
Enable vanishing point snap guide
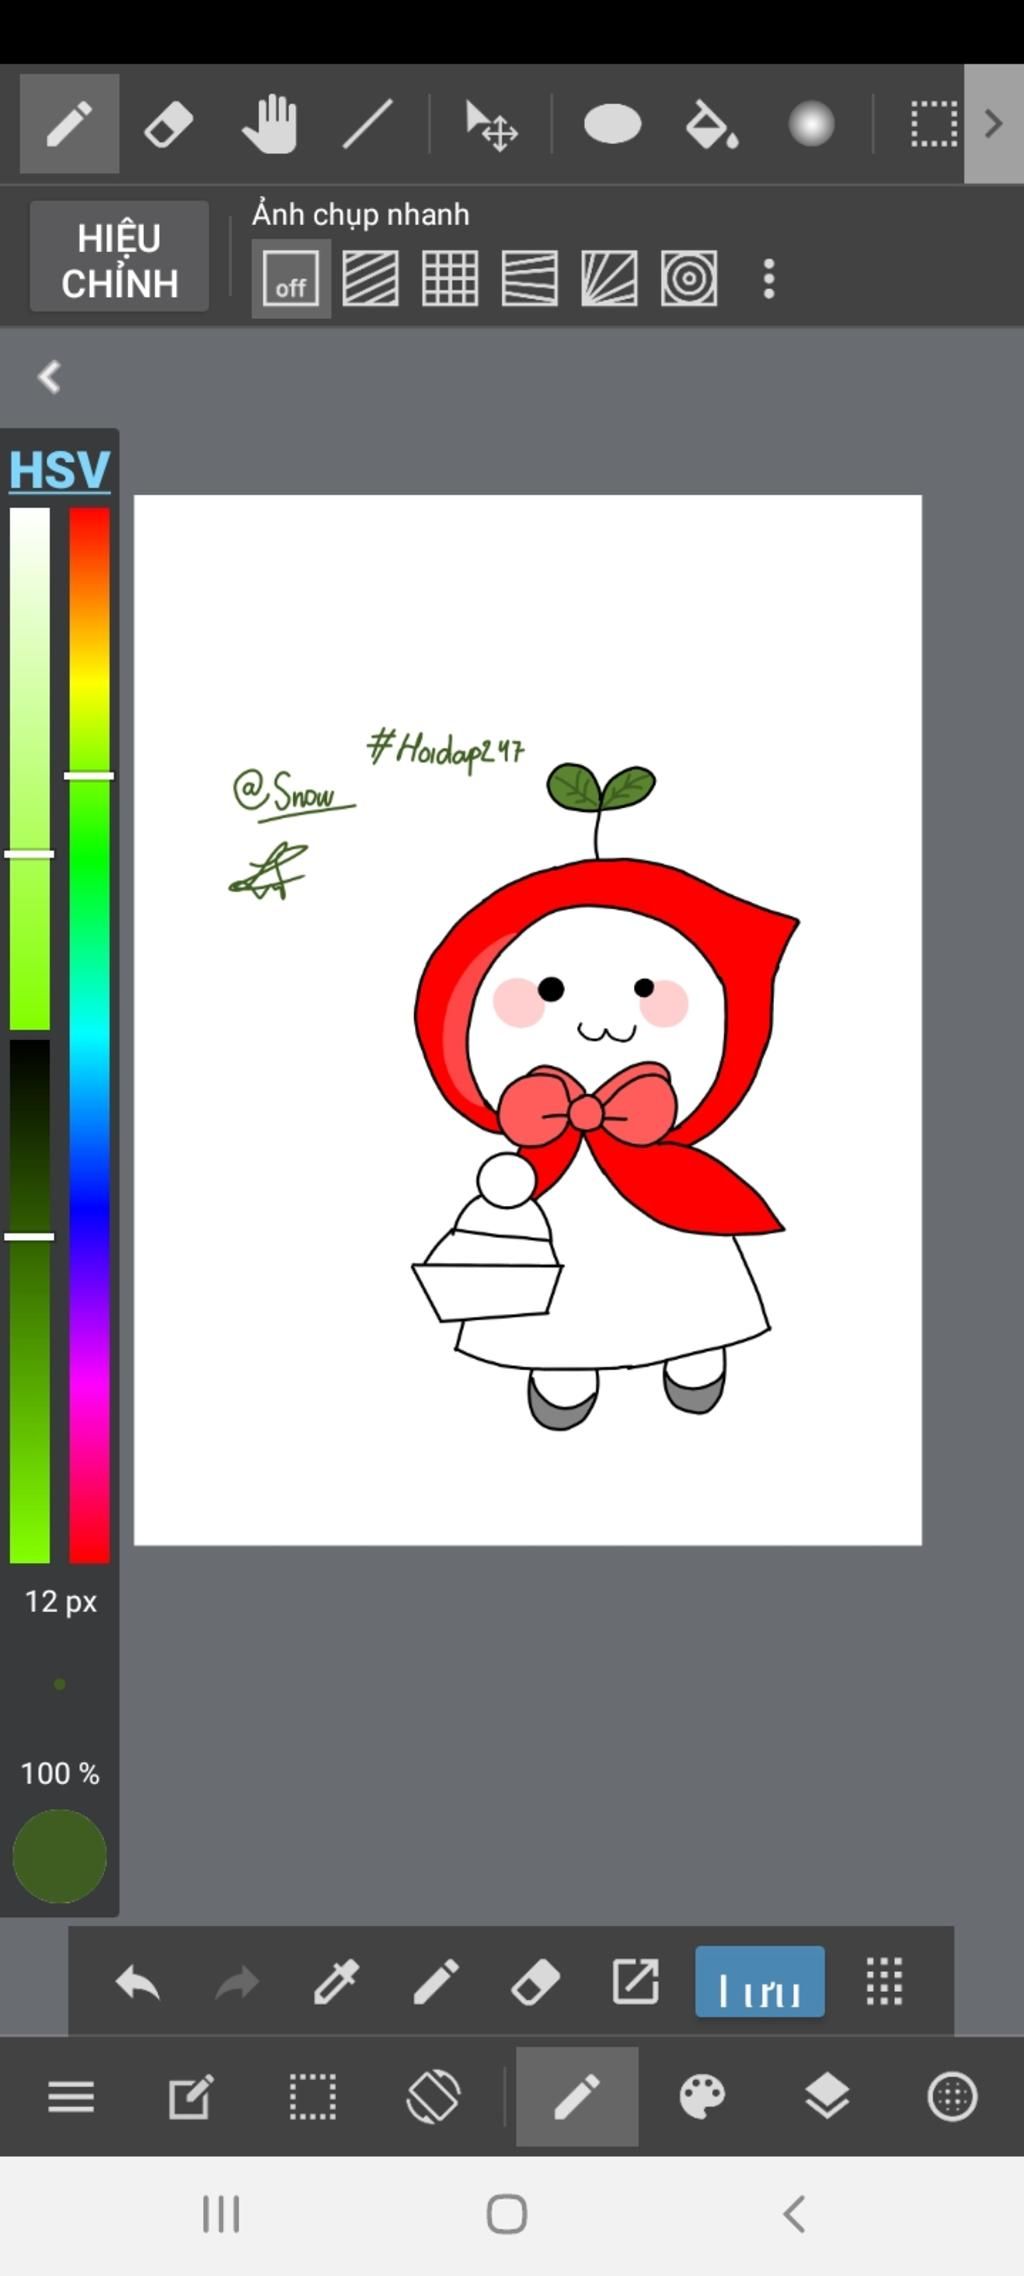609,278
